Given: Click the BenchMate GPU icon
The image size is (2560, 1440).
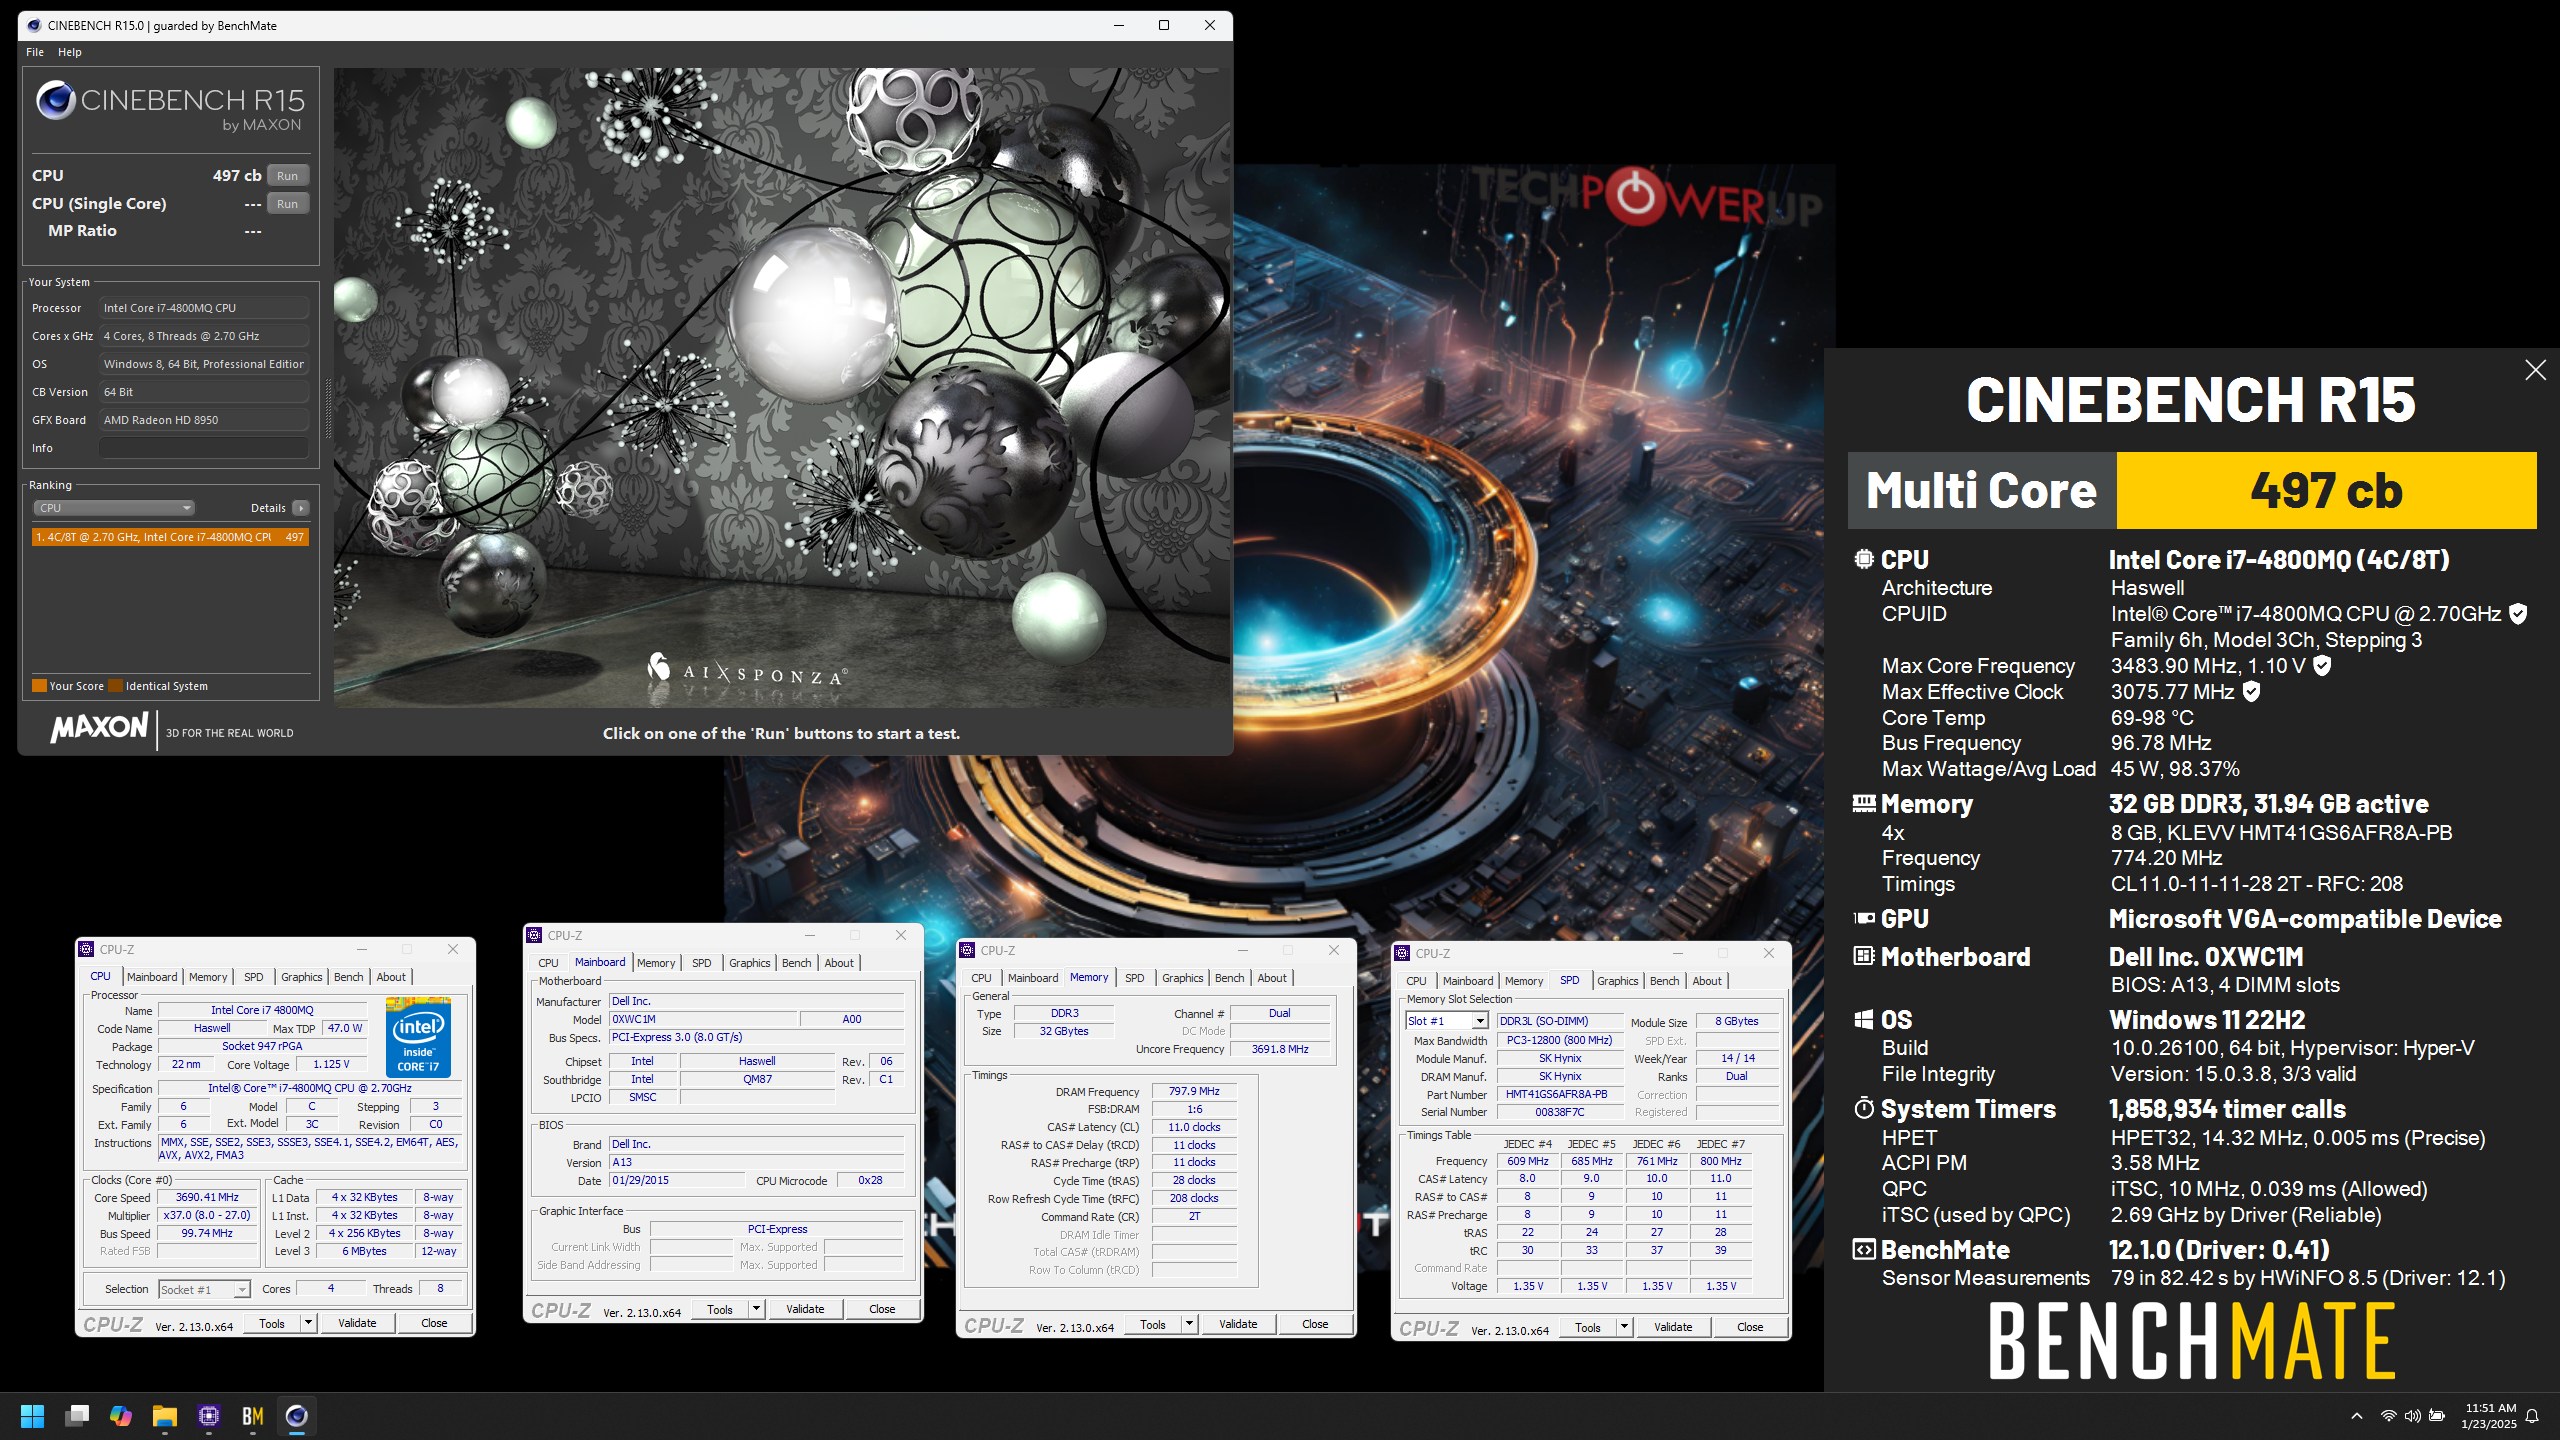Looking at the screenshot, I should tap(1864, 918).
